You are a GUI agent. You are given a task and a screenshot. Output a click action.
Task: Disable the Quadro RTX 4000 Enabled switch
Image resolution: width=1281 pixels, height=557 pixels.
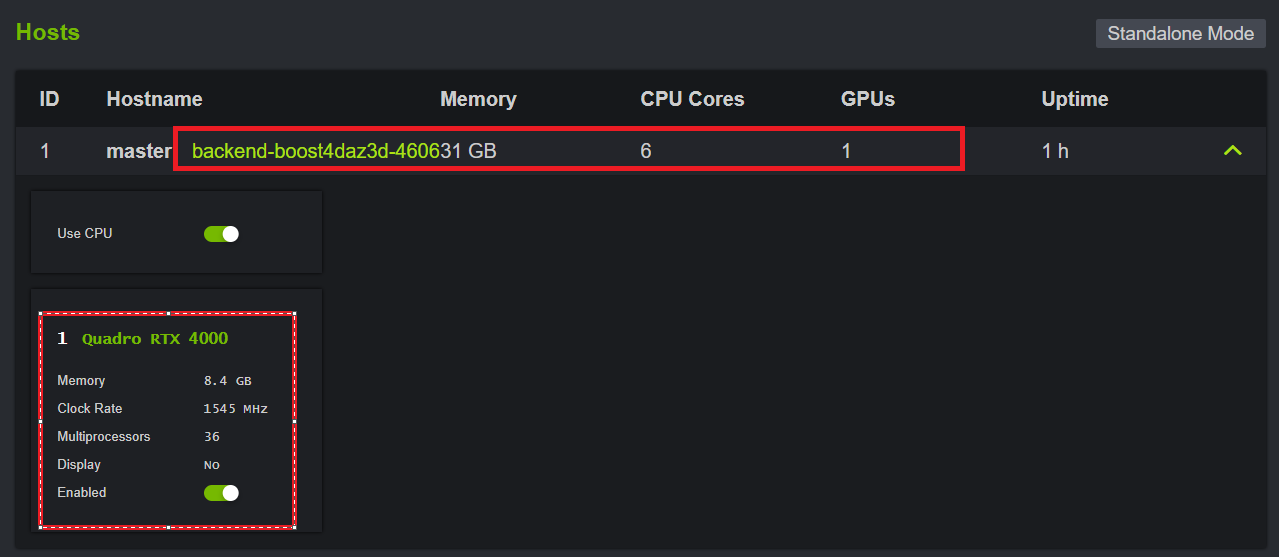coord(221,493)
